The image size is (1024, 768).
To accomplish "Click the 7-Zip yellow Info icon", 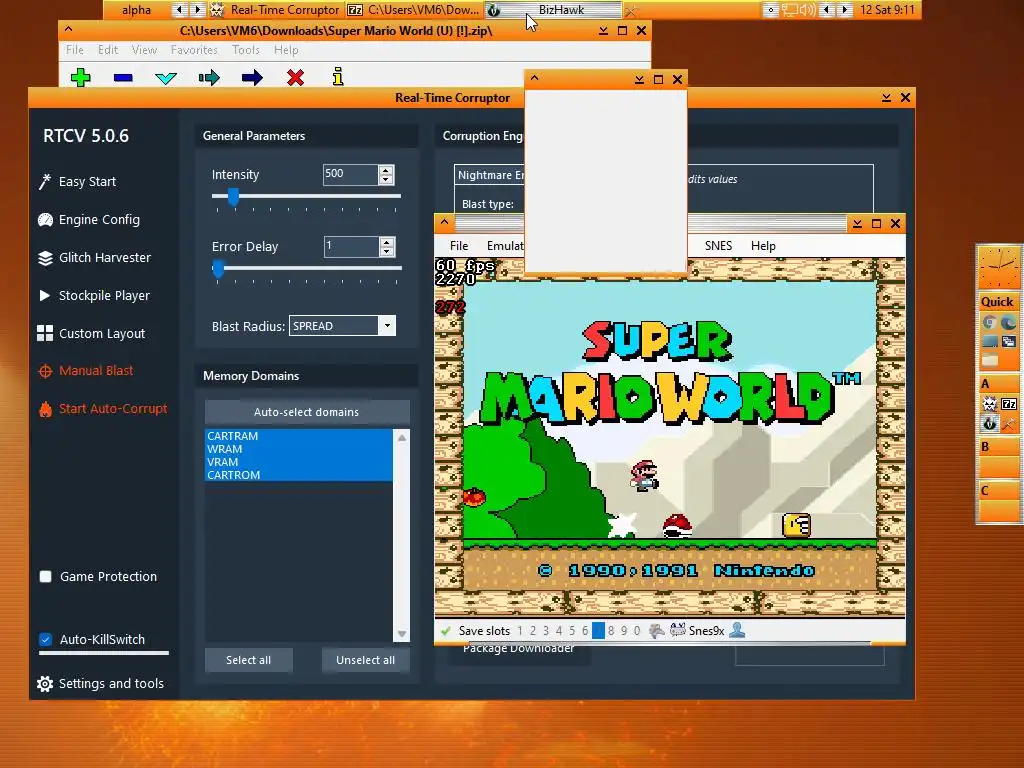I will (x=338, y=76).
